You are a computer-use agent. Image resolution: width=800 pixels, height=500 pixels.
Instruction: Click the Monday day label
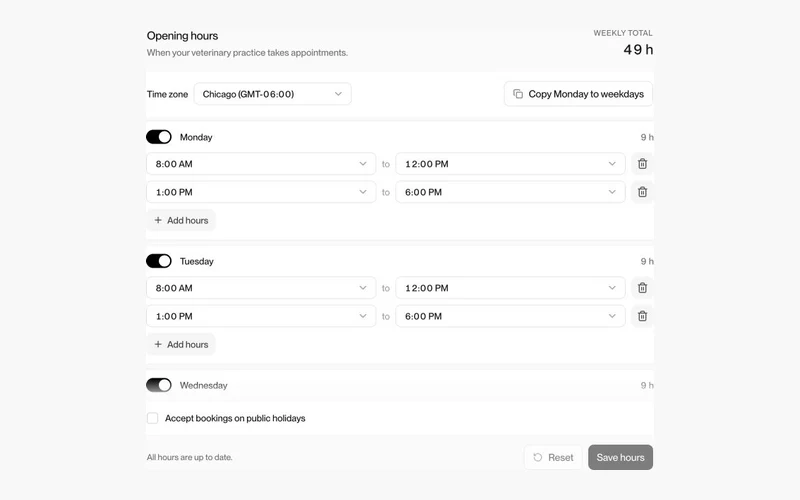click(x=196, y=137)
